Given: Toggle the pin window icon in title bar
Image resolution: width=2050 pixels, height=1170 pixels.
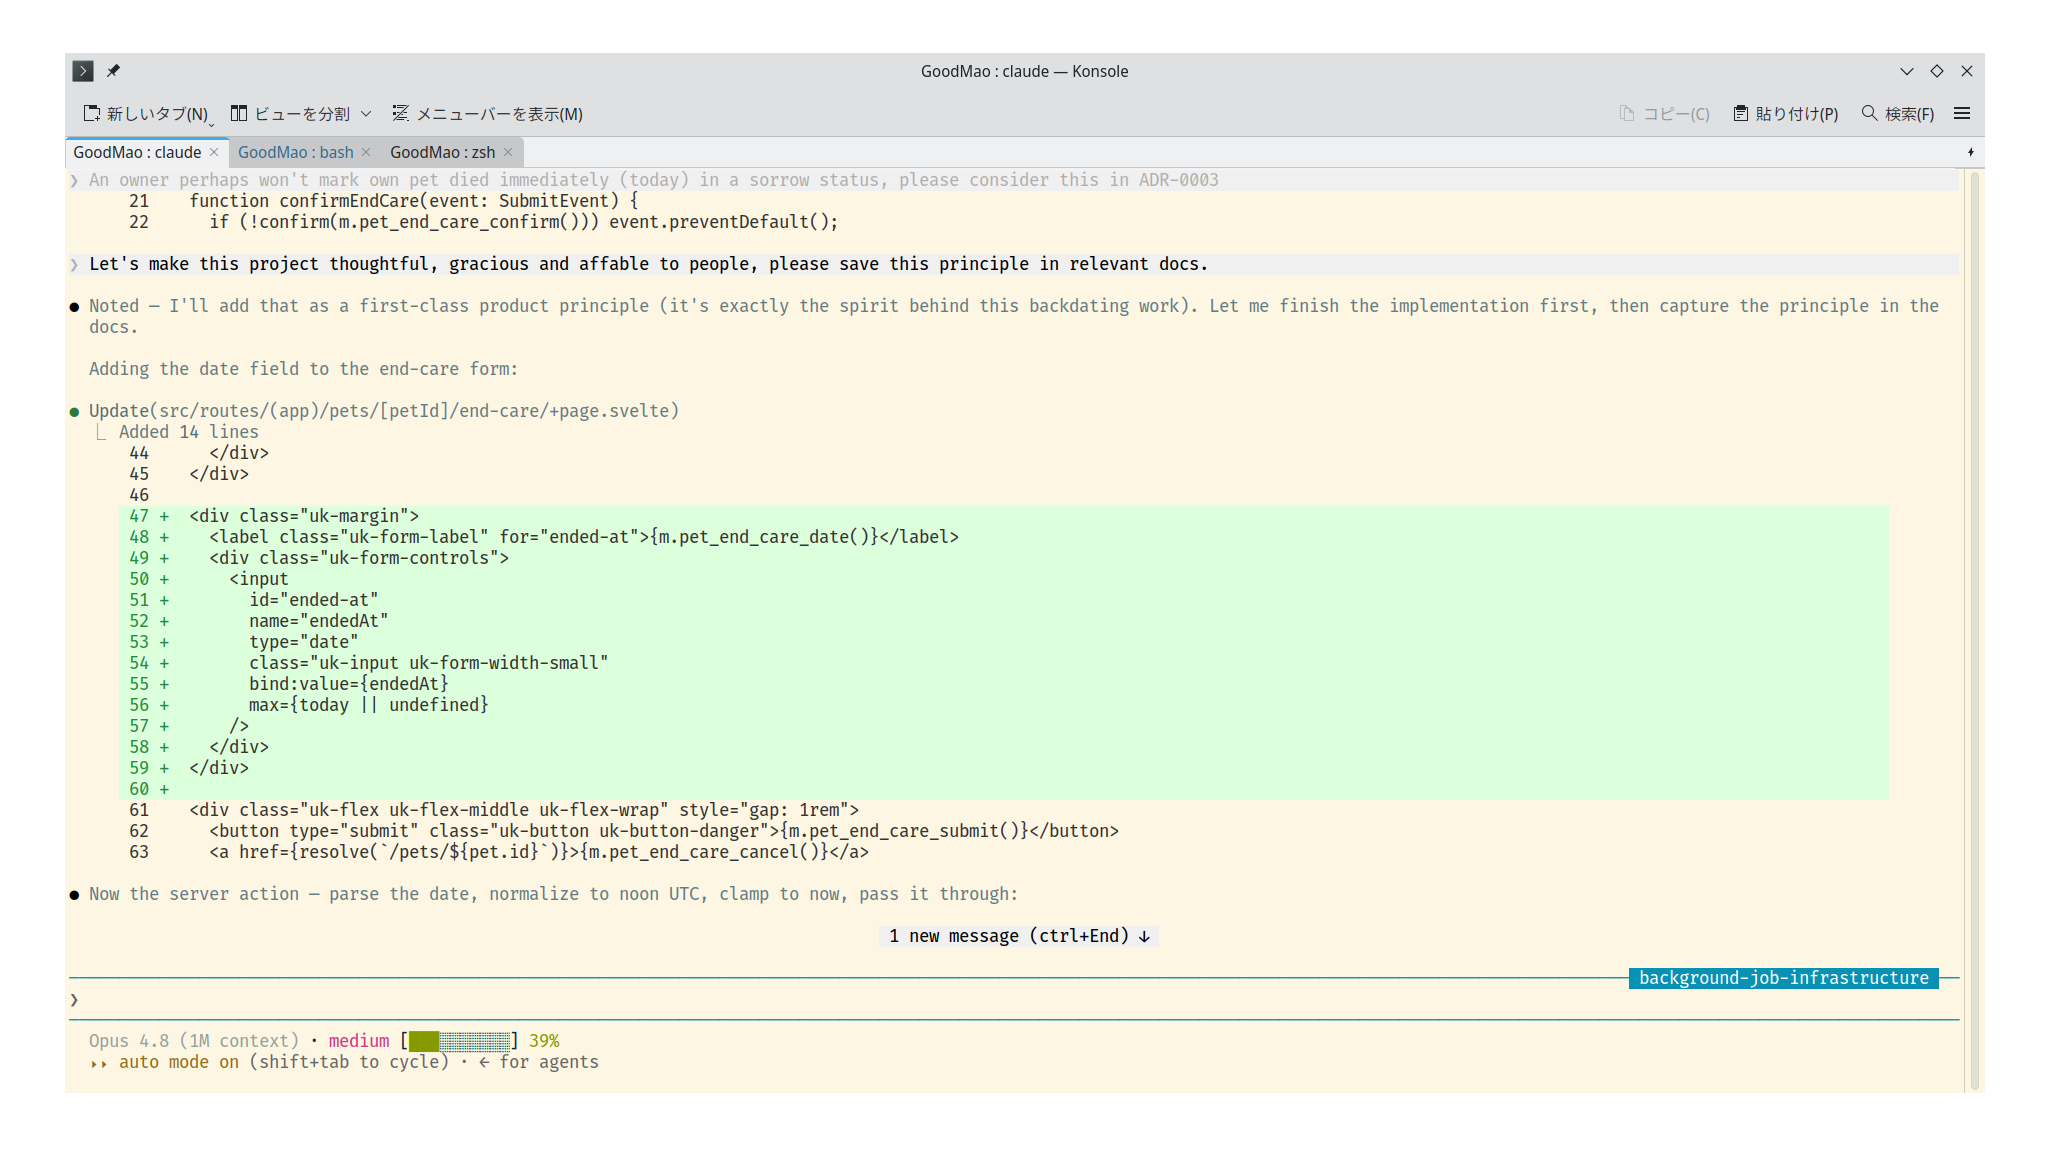Looking at the screenshot, I should coord(113,71).
